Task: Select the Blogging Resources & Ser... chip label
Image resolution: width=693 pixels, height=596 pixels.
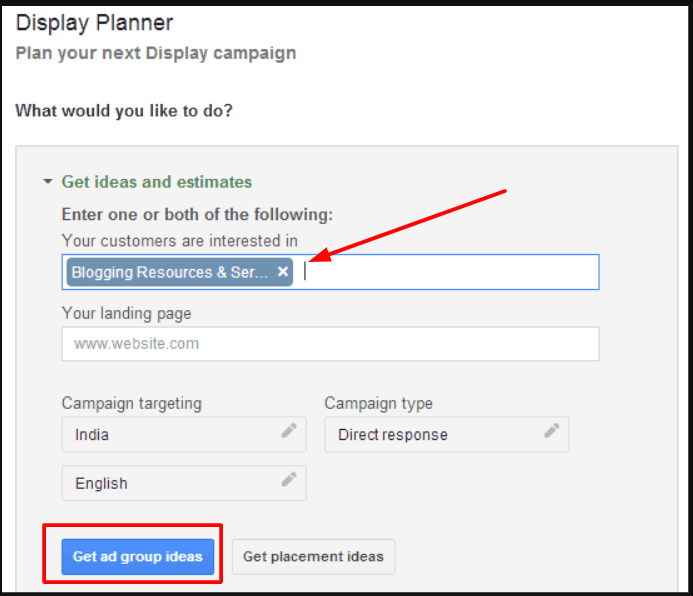Action: (x=170, y=272)
